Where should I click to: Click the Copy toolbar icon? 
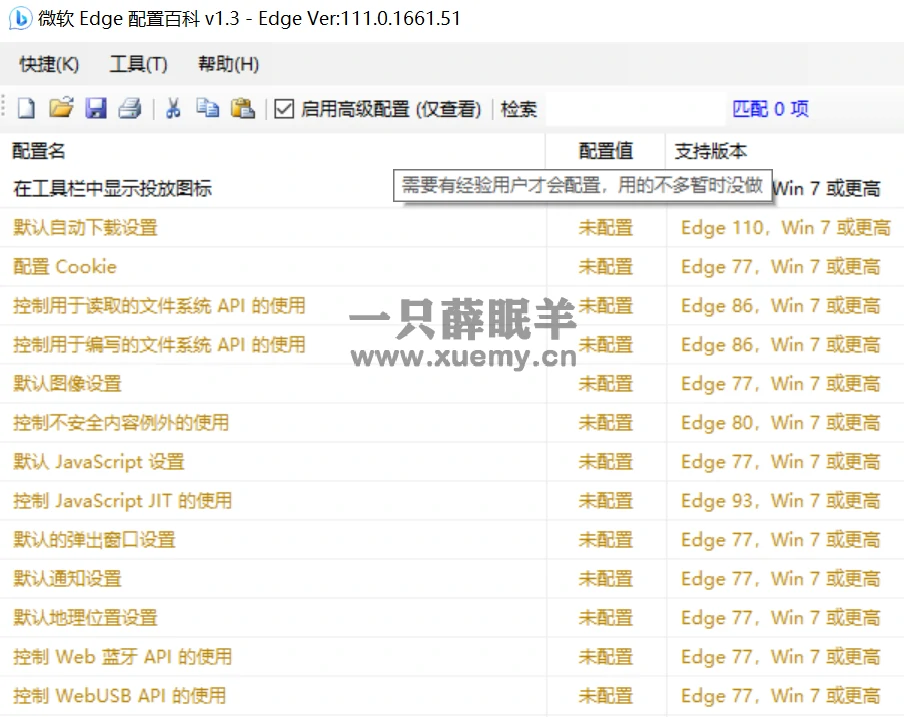click(208, 108)
